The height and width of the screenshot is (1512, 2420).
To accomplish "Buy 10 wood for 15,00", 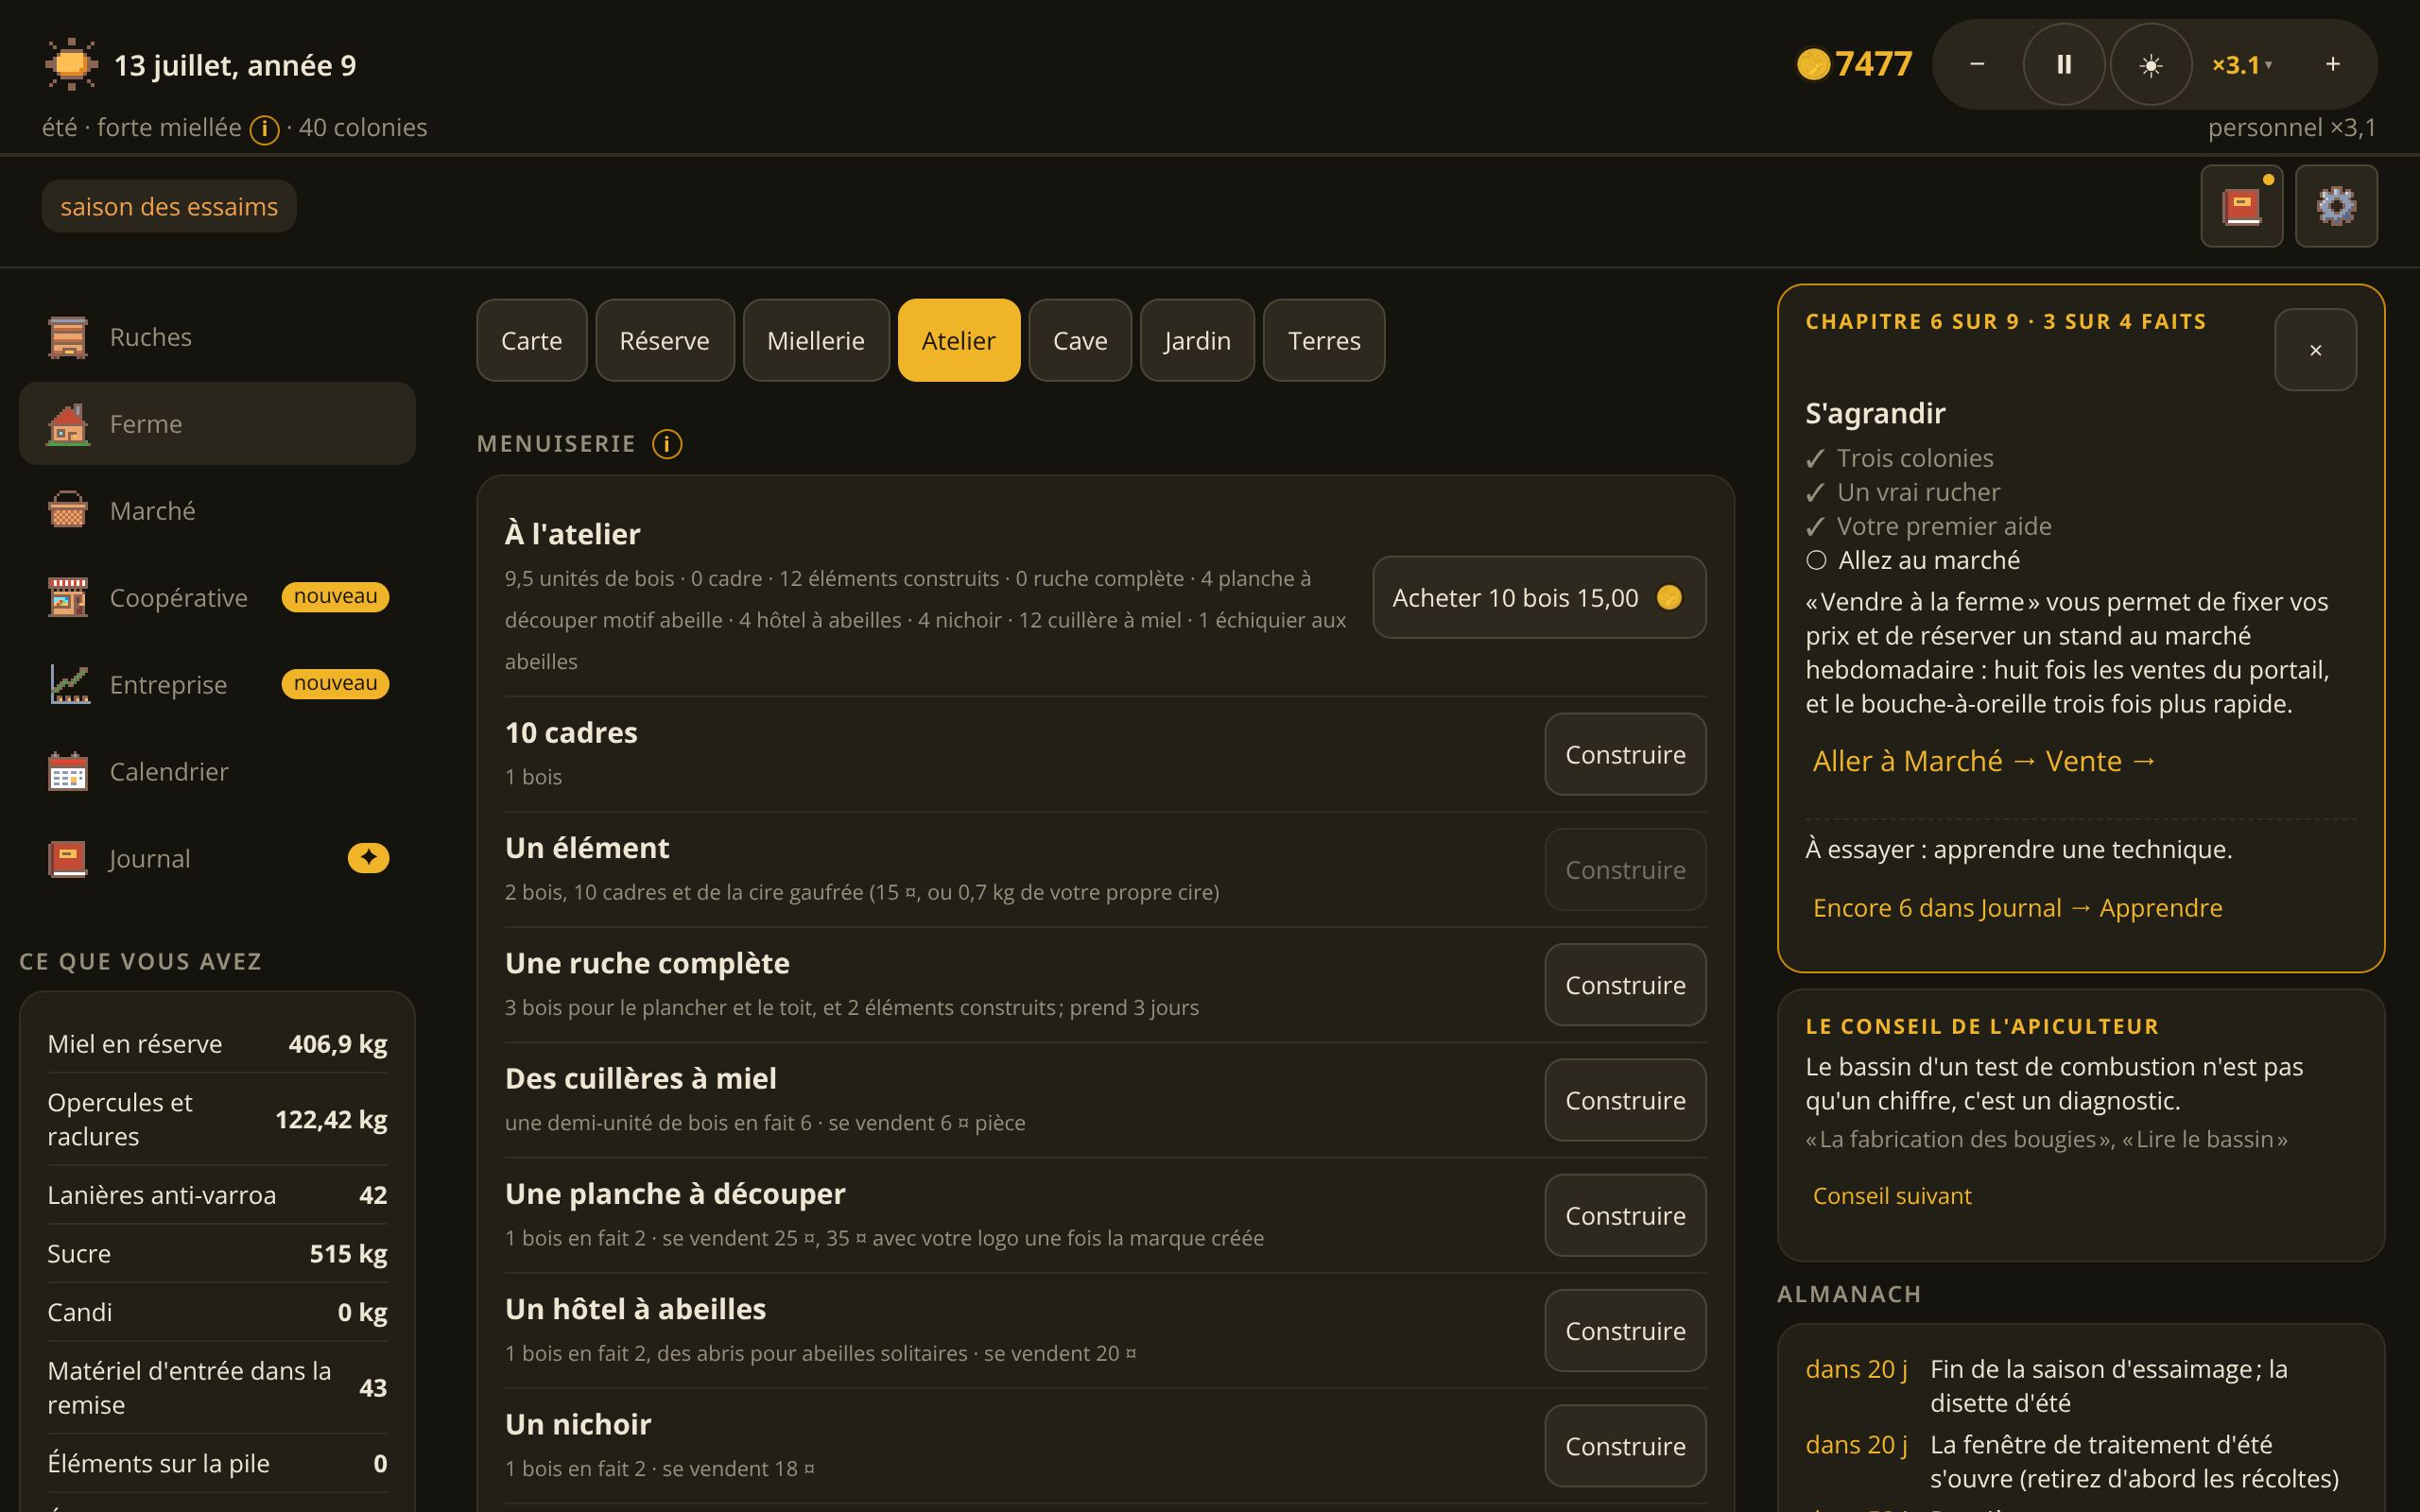I will [1539, 597].
